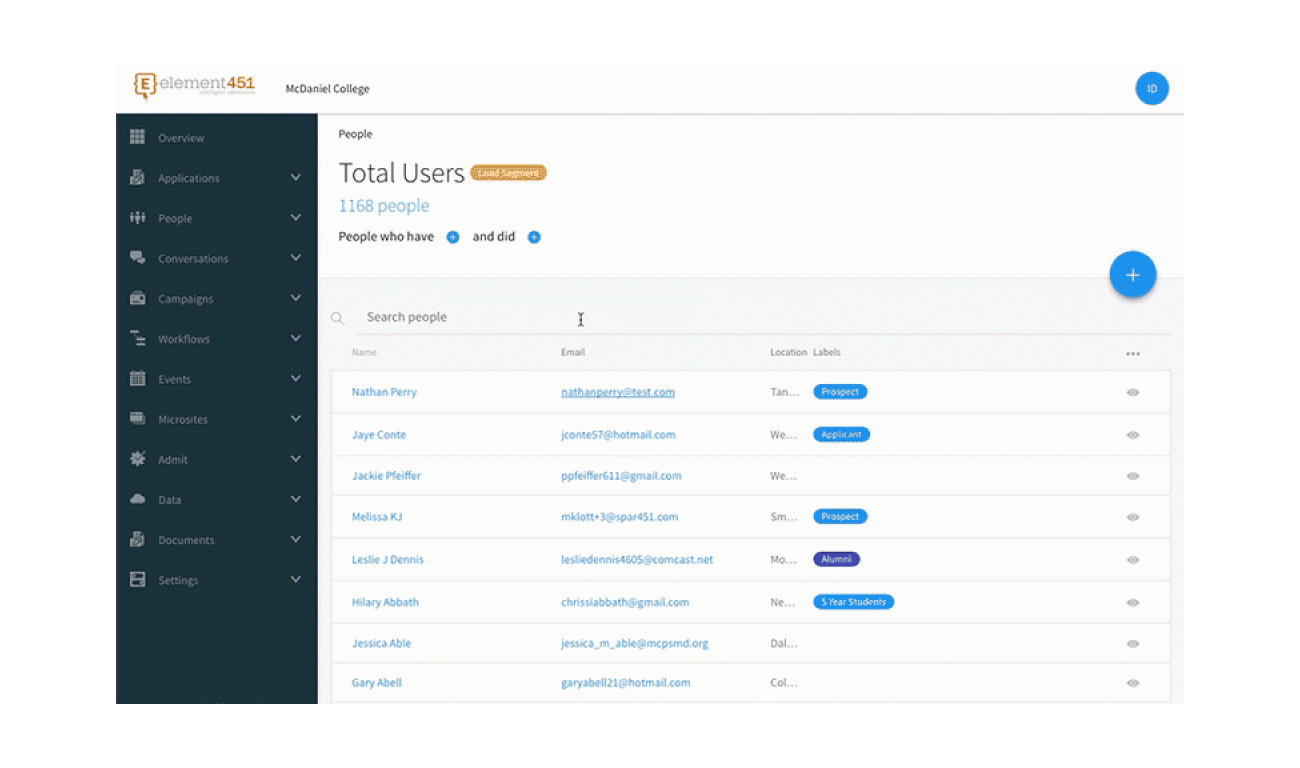Open the ID user avatar menu
The image size is (1300, 768).
1152,89
